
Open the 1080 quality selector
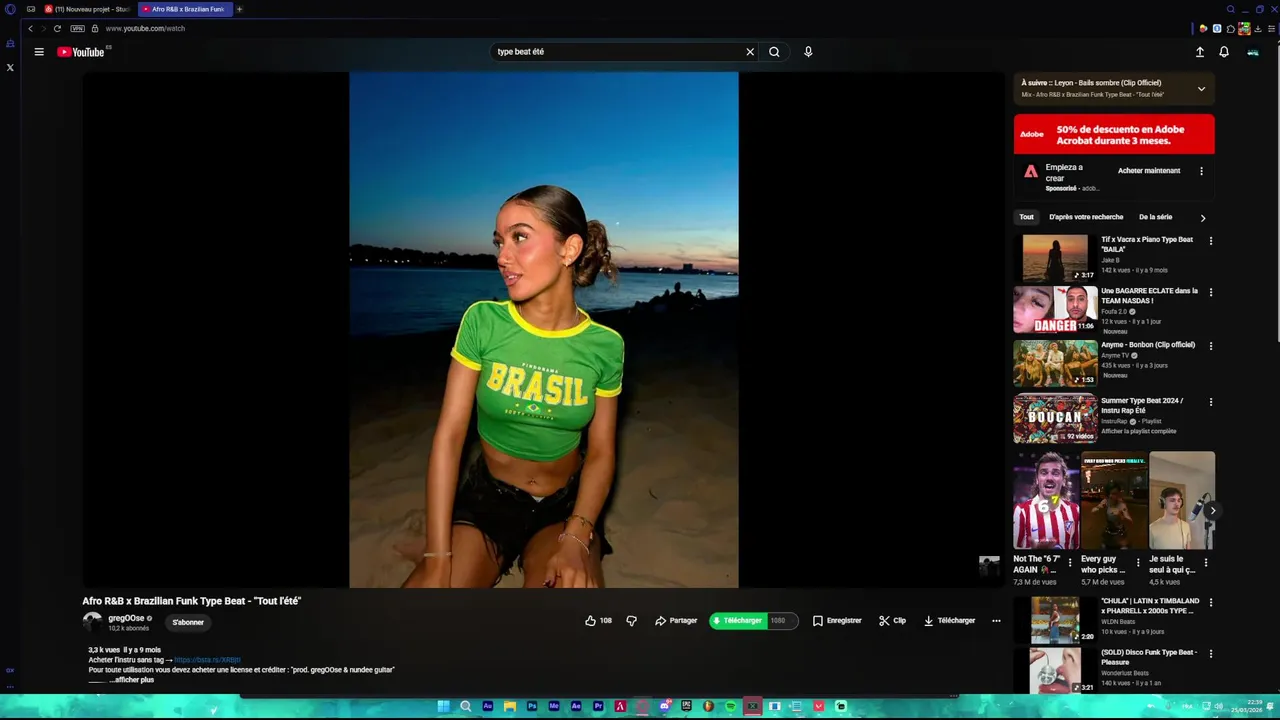[782, 621]
